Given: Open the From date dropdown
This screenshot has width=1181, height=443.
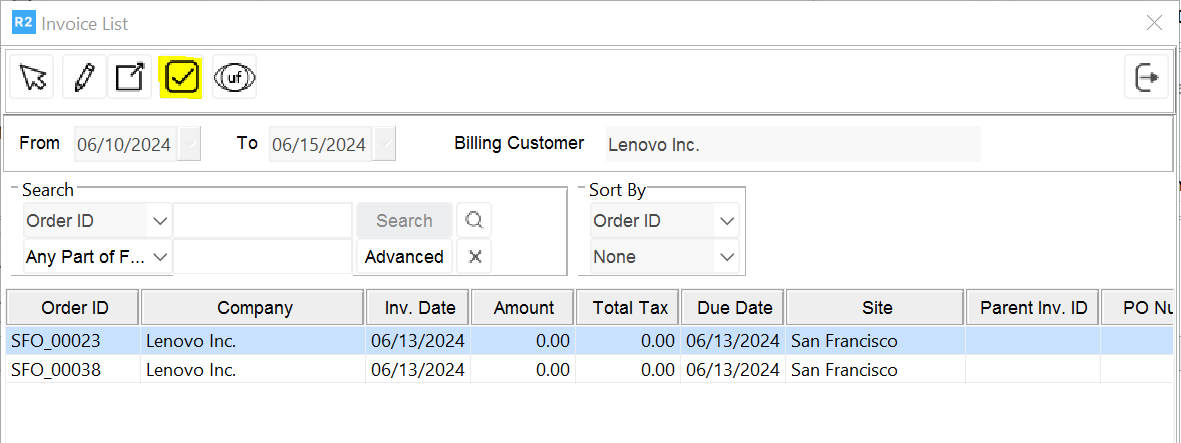Looking at the screenshot, I should (x=190, y=144).
